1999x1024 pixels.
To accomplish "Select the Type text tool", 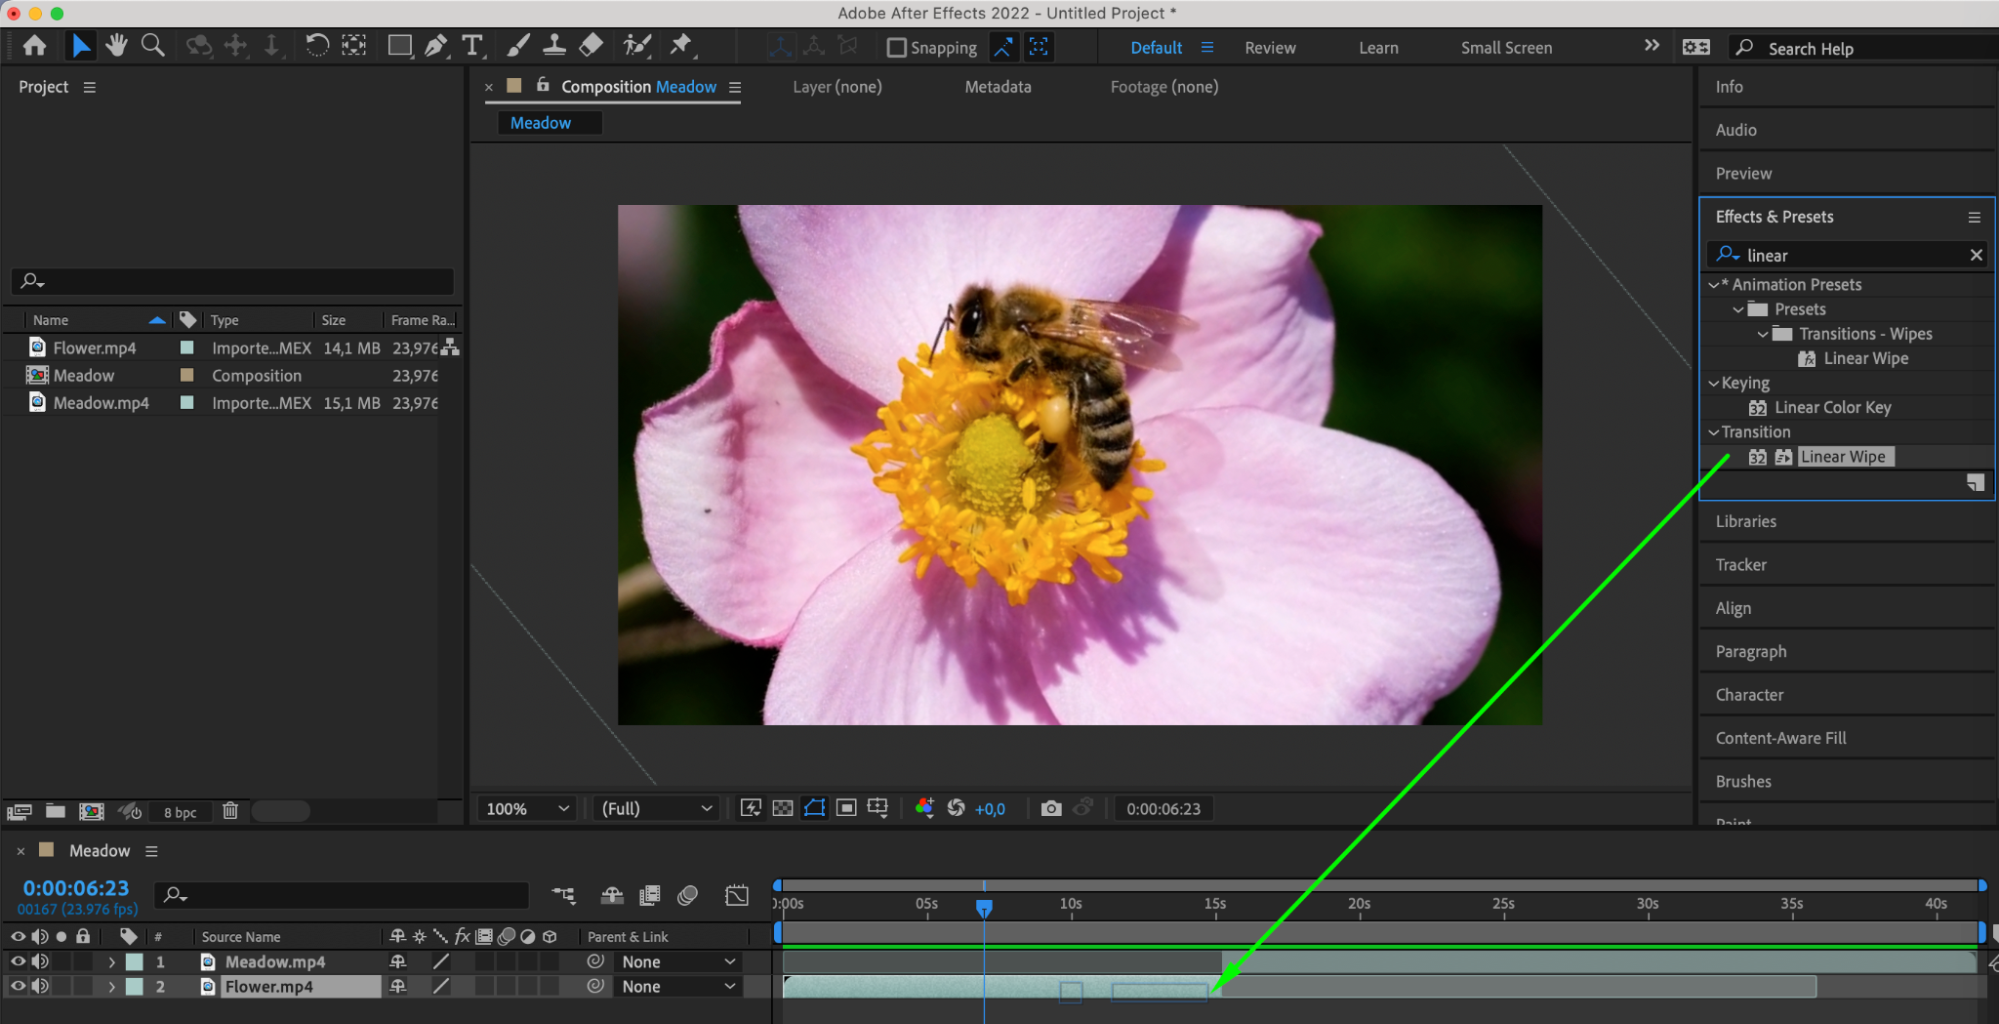I will [x=472, y=46].
